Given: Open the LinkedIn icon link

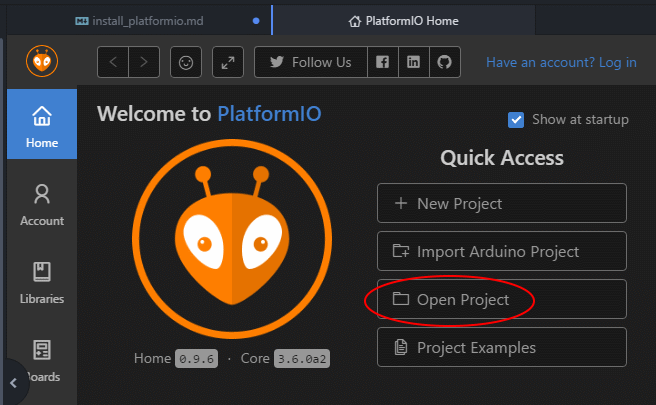Looking at the screenshot, I should [x=413, y=62].
